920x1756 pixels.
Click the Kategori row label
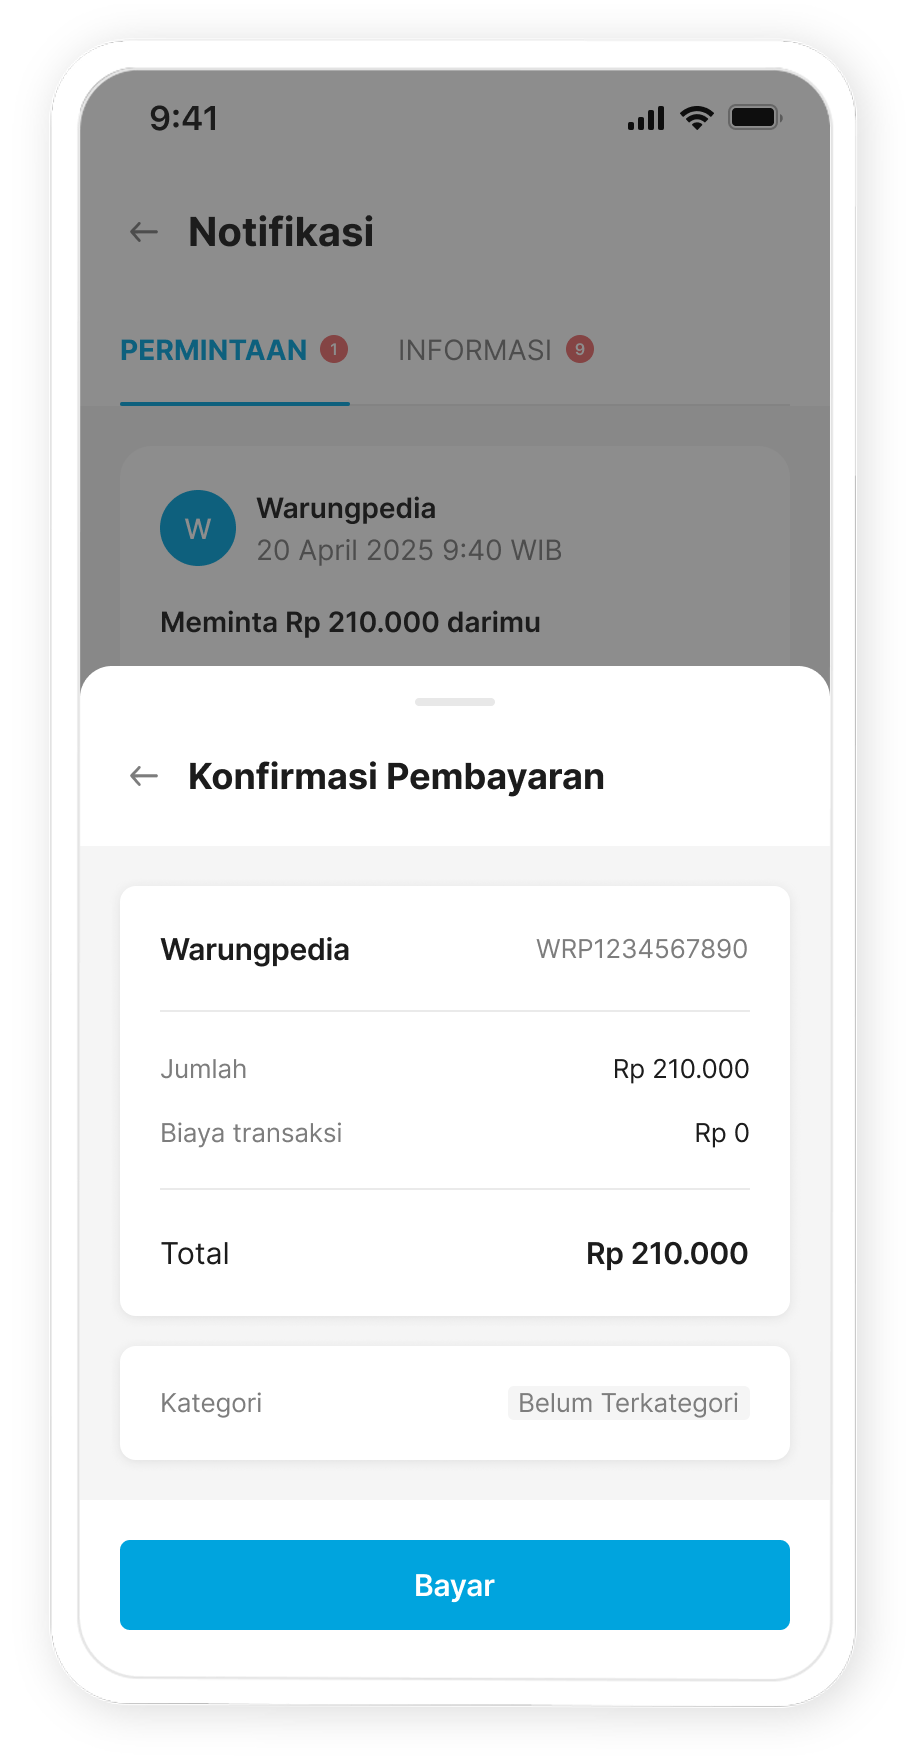pyautogui.click(x=211, y=1403)
